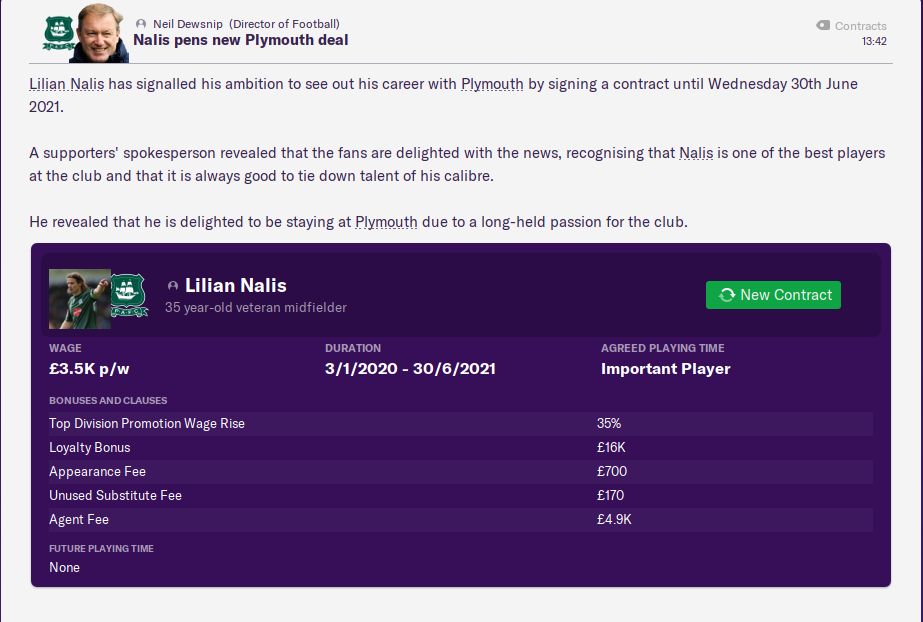Open 'Plymouth' link in the last paragraph
The image size is (923, 622).
[x=386, y=222]
